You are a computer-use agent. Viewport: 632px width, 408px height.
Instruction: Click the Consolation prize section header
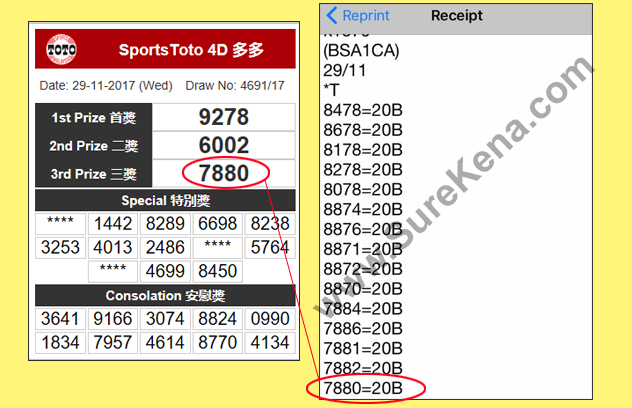[165, 296]
